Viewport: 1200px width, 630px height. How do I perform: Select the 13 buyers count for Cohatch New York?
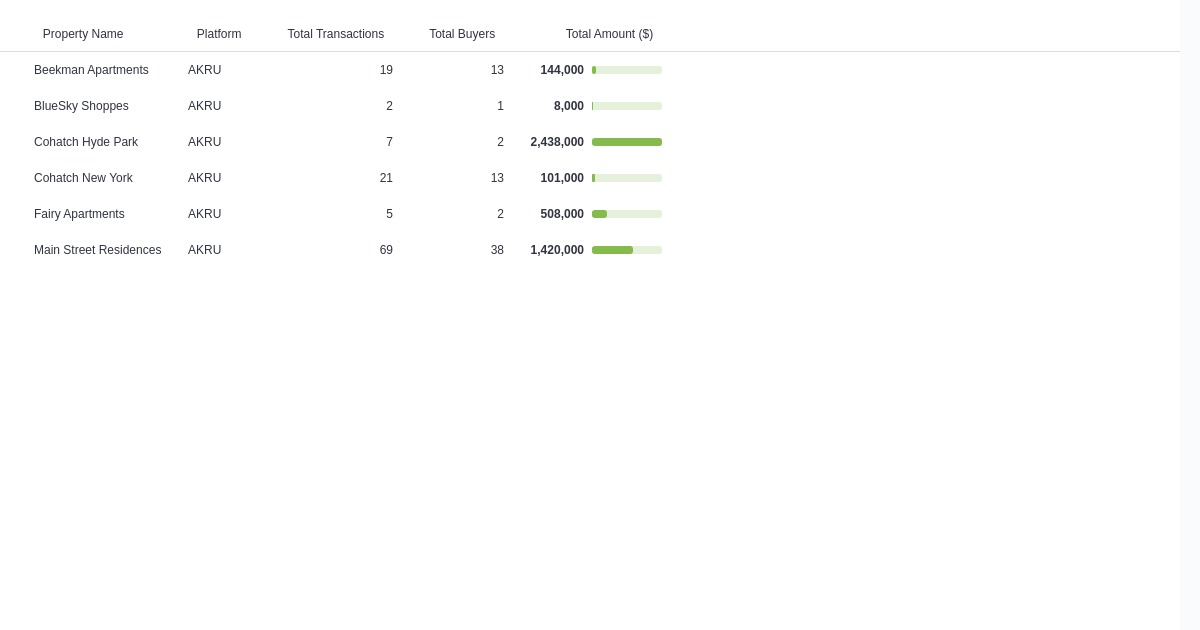coord(497,178)
